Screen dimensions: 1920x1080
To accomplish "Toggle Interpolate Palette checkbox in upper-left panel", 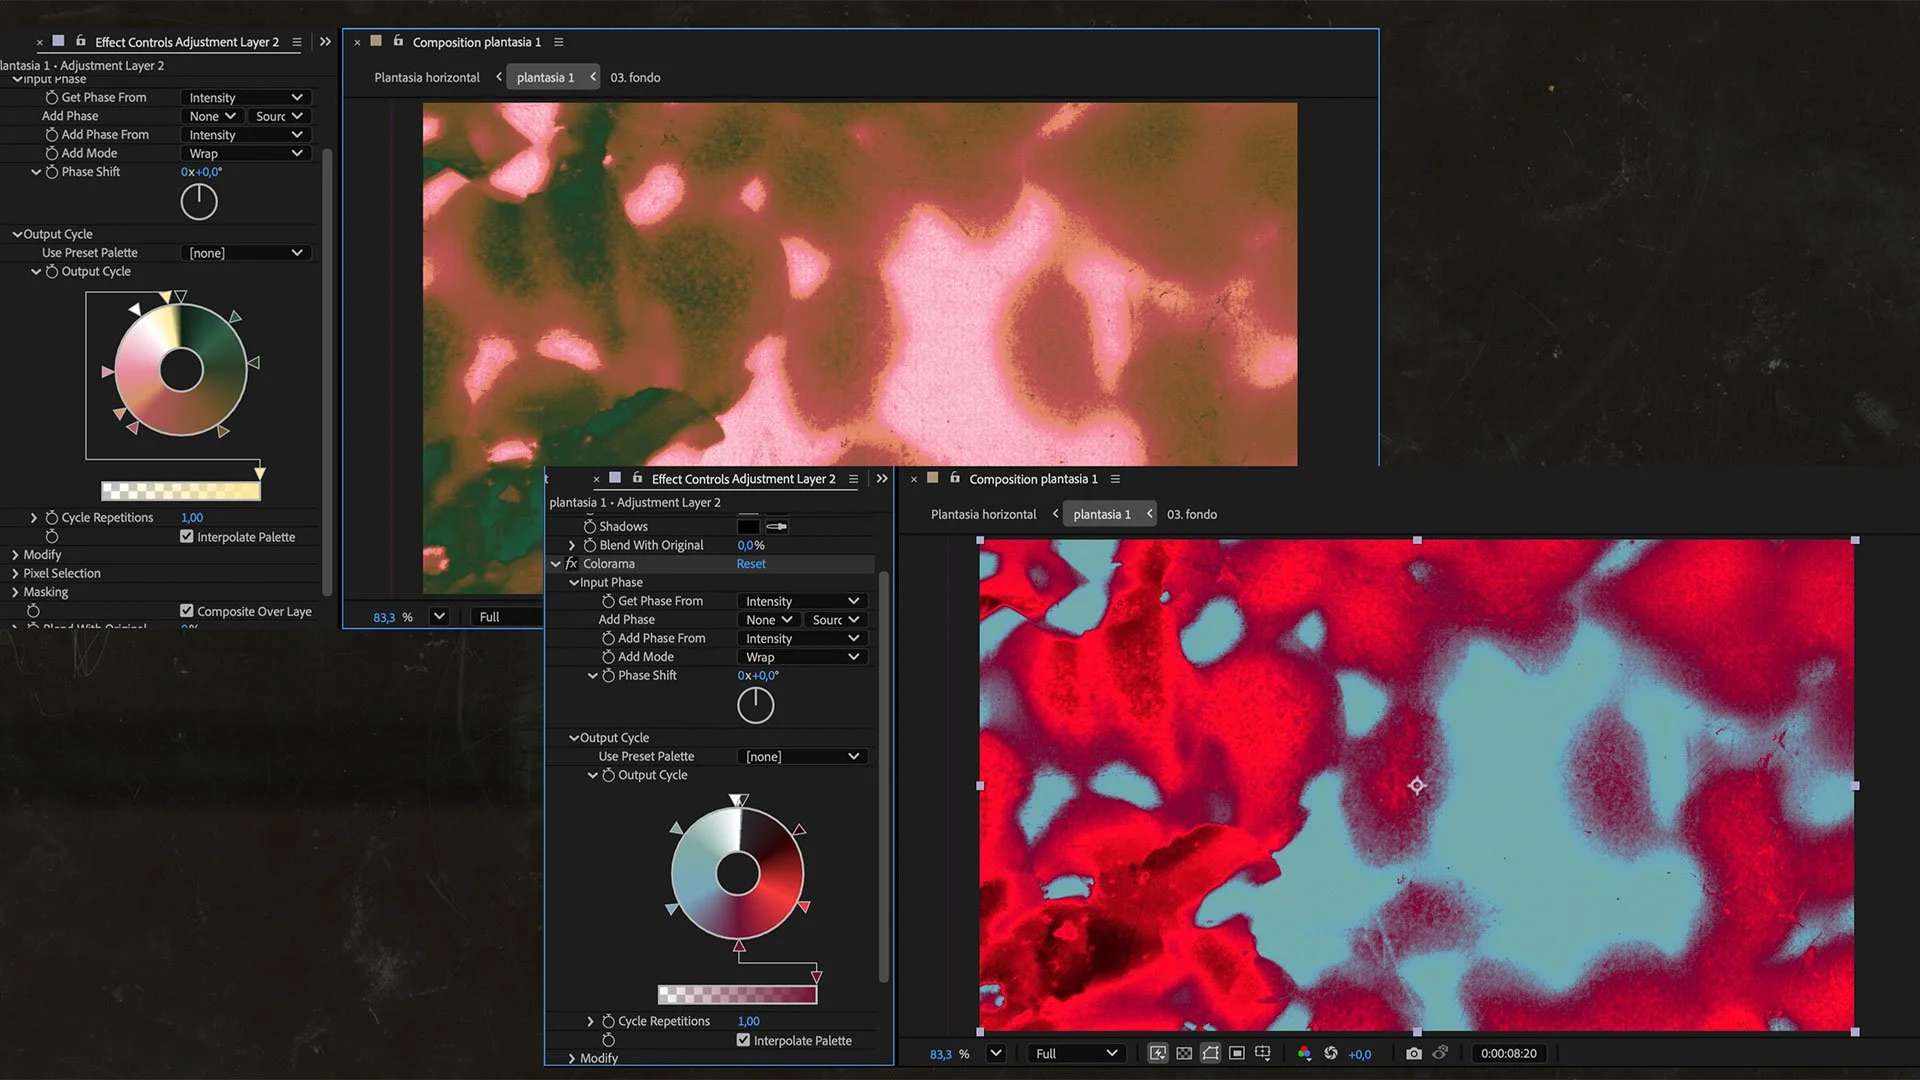I will pyautogui.click(x=187, y=537).
